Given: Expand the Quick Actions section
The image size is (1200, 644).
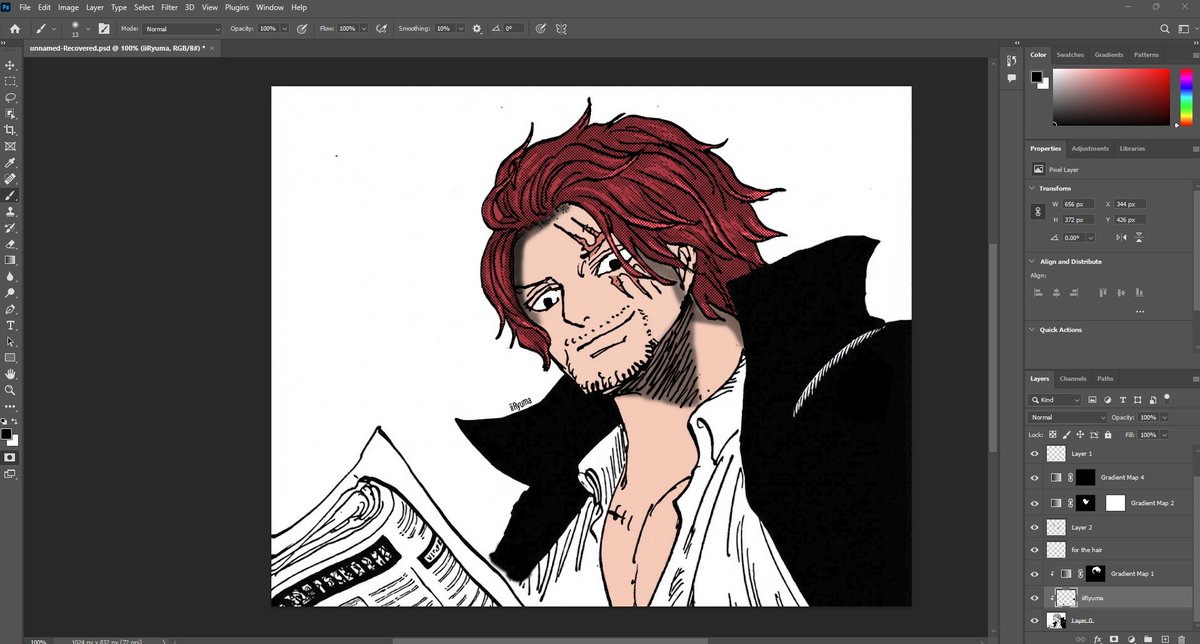Looking at the screenshot, I should click(1032, 329).
